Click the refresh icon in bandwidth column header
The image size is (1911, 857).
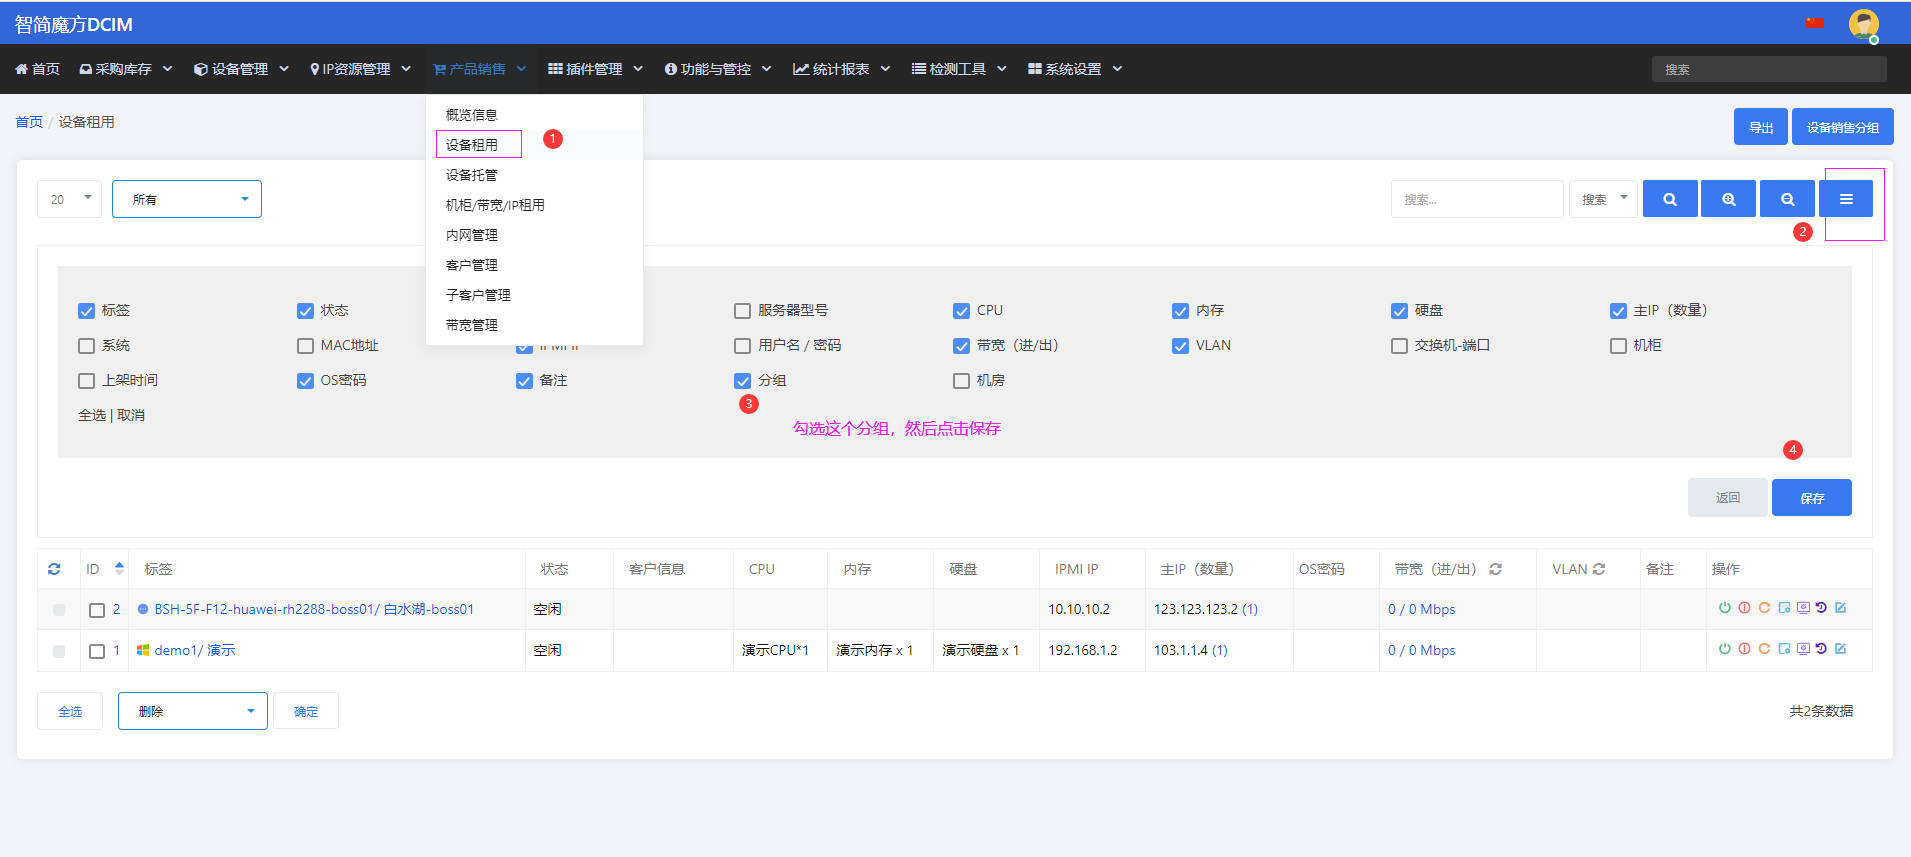[x=1495, y=569]
